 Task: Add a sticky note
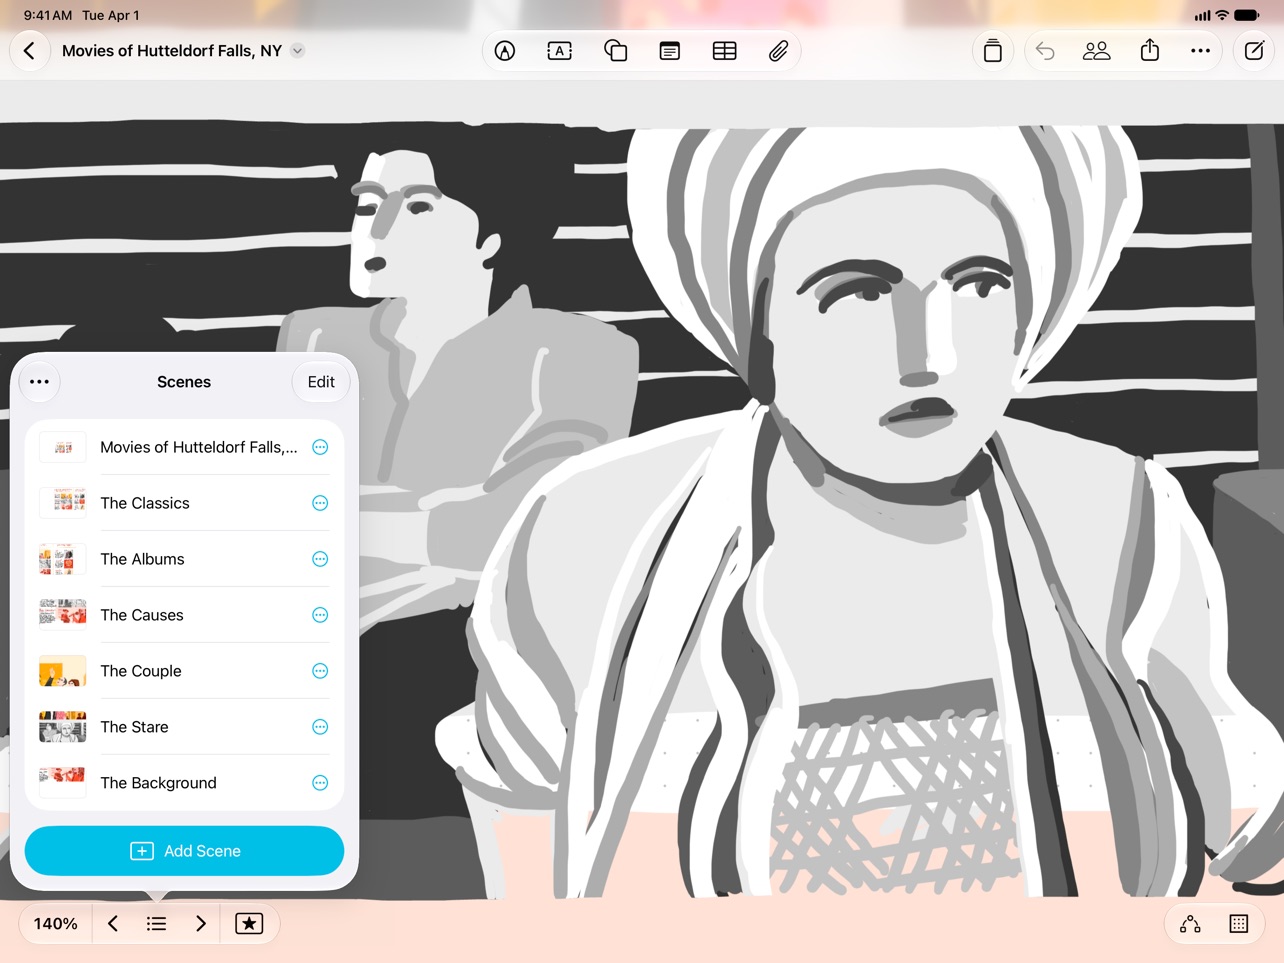(x=670, y=51)
